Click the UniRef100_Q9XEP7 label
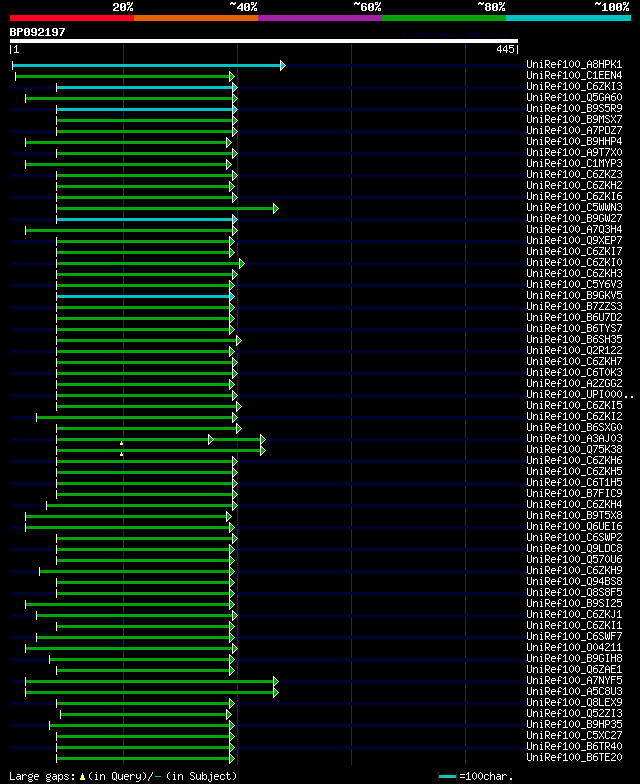640x784 pixels. click(574, 240)
